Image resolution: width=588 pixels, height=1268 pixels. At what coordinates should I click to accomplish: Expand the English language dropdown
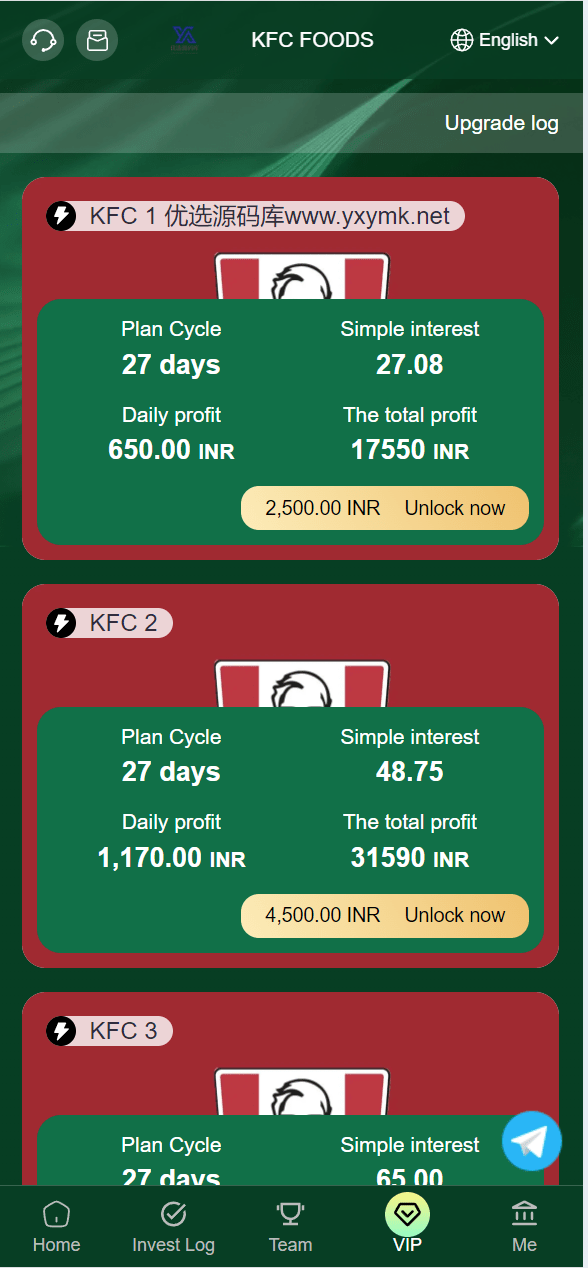coord(505,40)
